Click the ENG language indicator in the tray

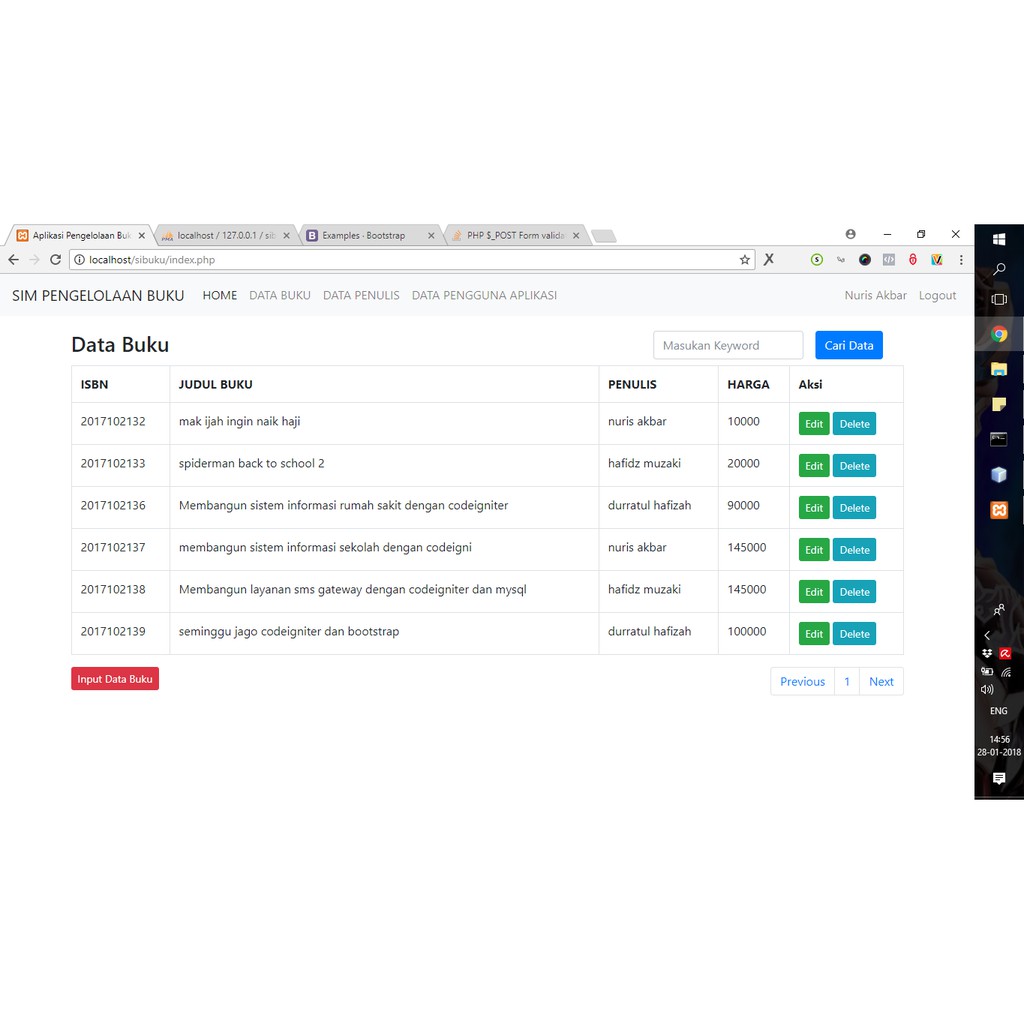[x=999, y=711]
